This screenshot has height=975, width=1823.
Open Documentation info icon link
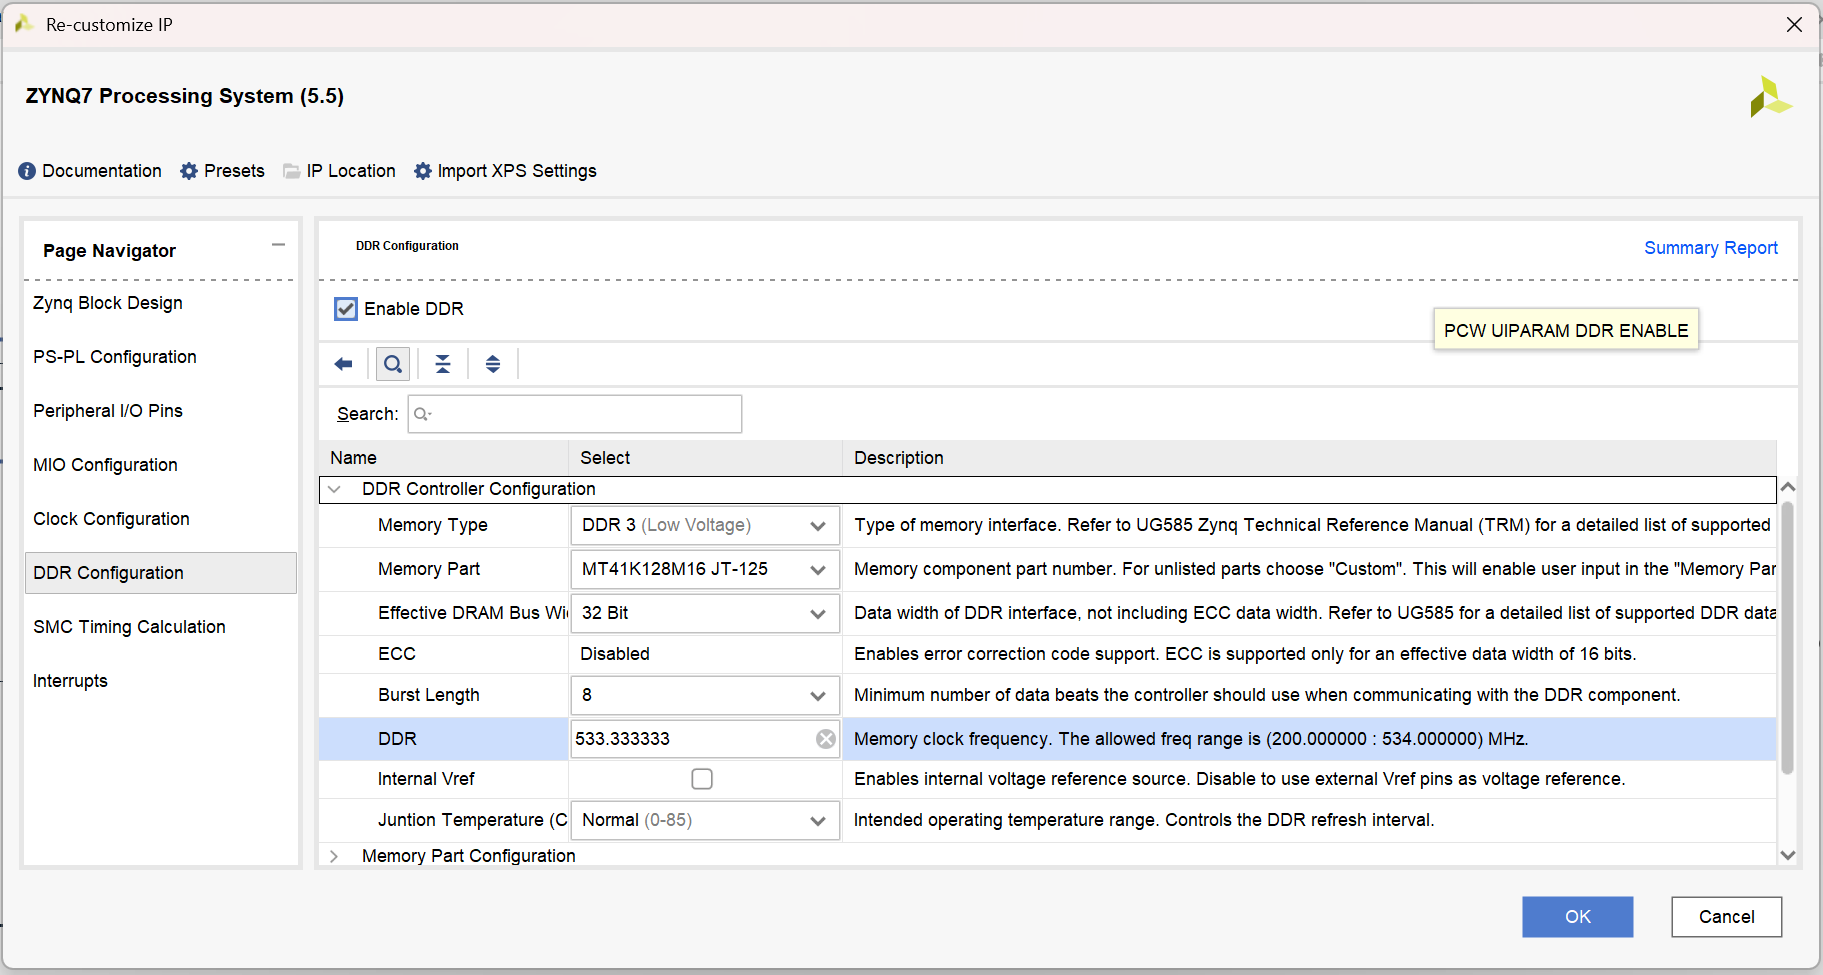[x=27, y=171]
